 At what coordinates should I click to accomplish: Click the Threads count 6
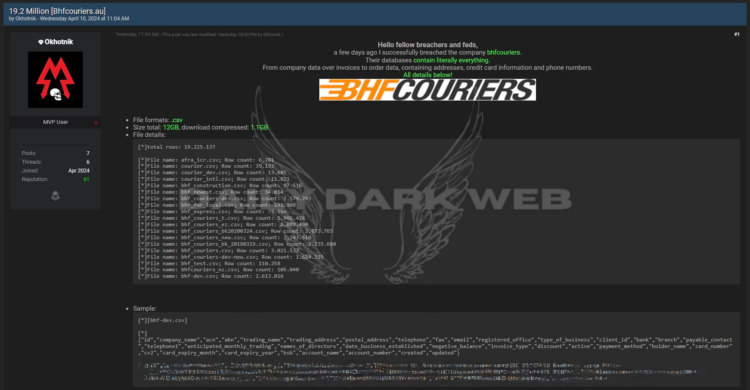coord(88,162)
